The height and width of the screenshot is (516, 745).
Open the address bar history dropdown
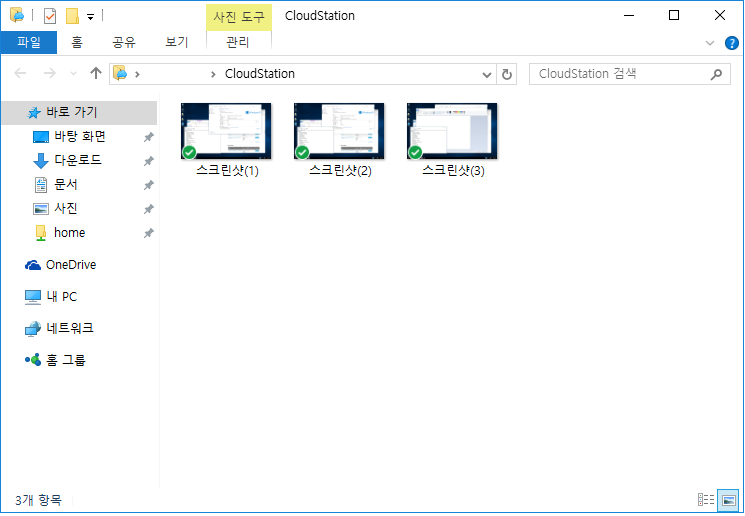[x=487, y=75]
